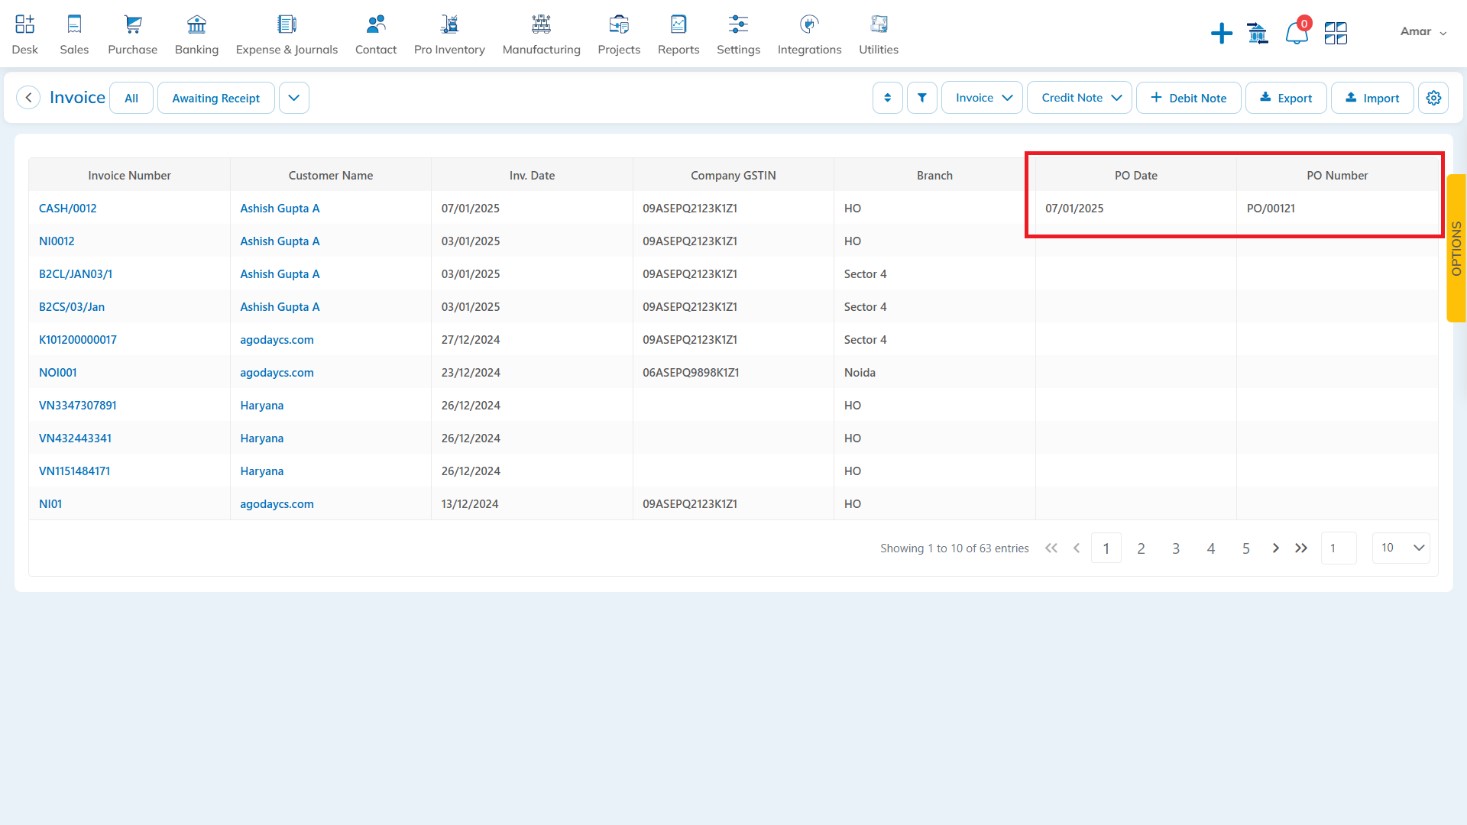Open the Banking module
Screen dimensions: 1467x825
pos(197,34)
